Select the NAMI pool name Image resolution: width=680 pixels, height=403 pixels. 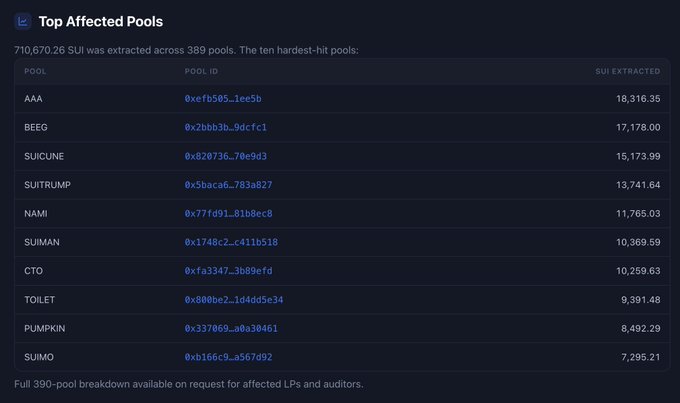pyautogui.click(x=36, y=213)
